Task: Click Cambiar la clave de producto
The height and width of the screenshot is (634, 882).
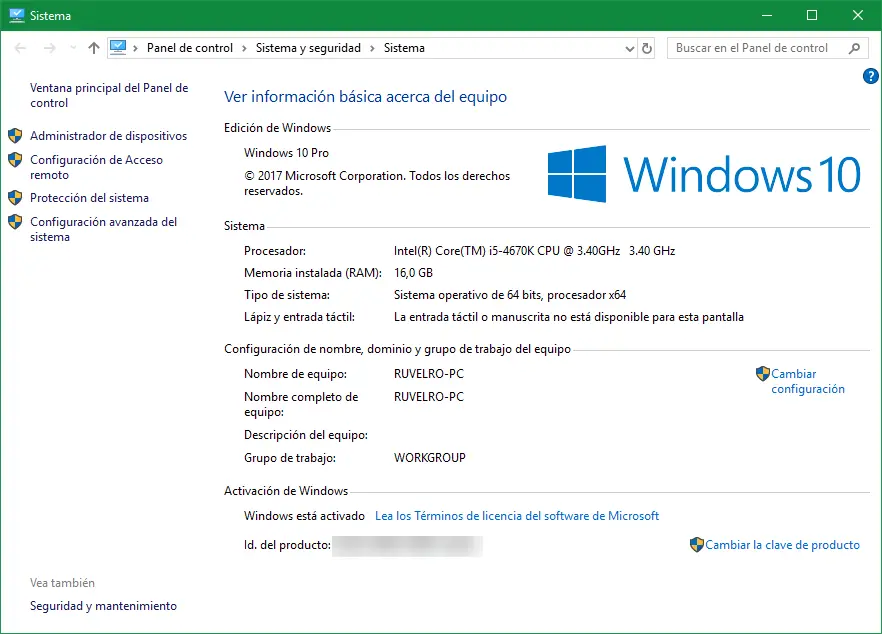Action: click(x=782, y=545)
